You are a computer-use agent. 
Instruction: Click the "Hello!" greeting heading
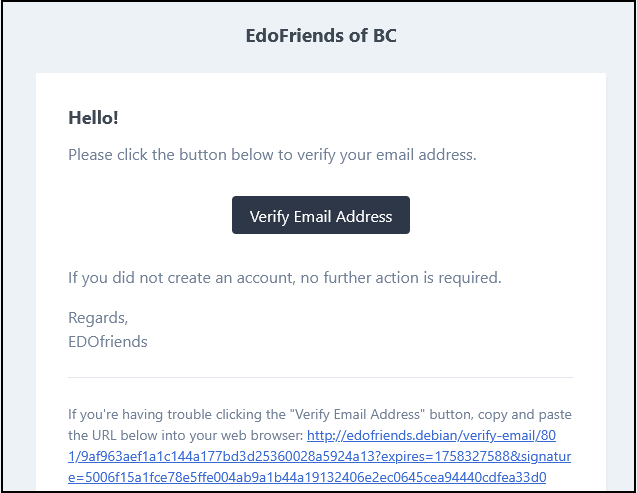pos(93,118)
